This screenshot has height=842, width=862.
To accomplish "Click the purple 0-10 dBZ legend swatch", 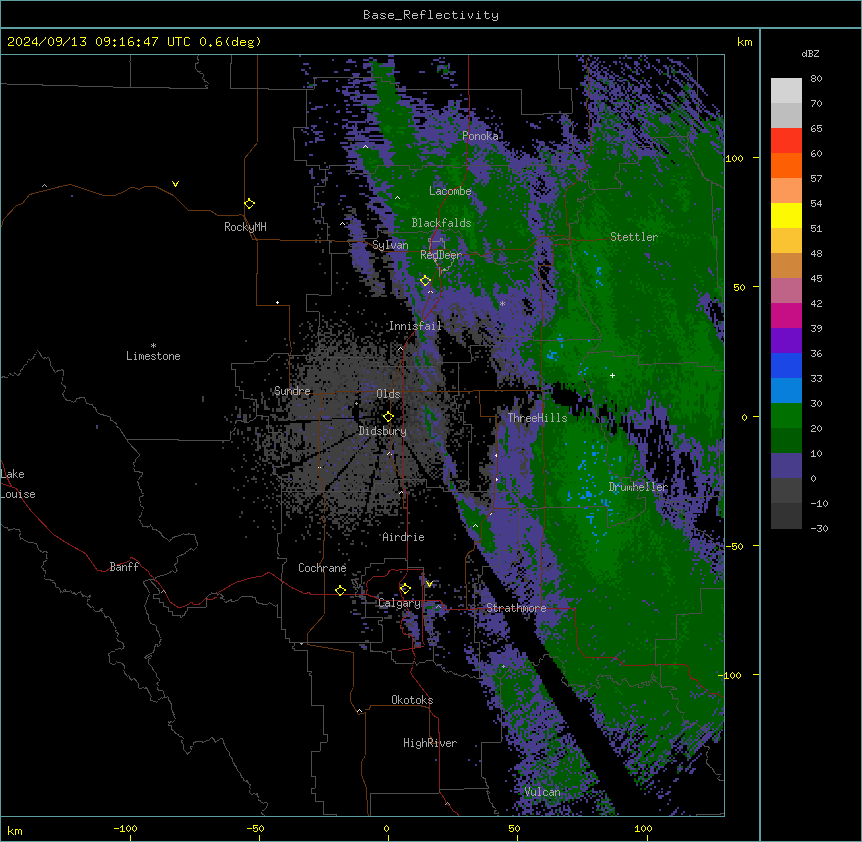I will point(786,466).
